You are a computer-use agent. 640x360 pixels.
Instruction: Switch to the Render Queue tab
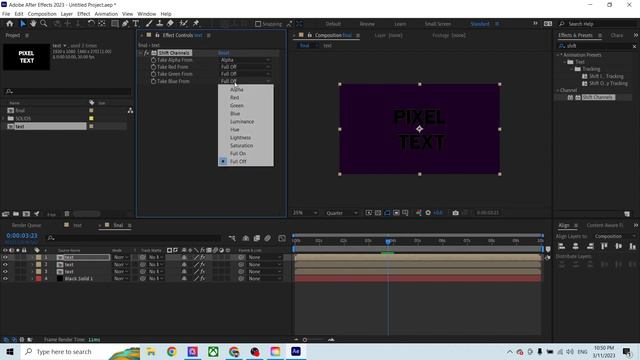pyautogui.click(x=27, y=225)
